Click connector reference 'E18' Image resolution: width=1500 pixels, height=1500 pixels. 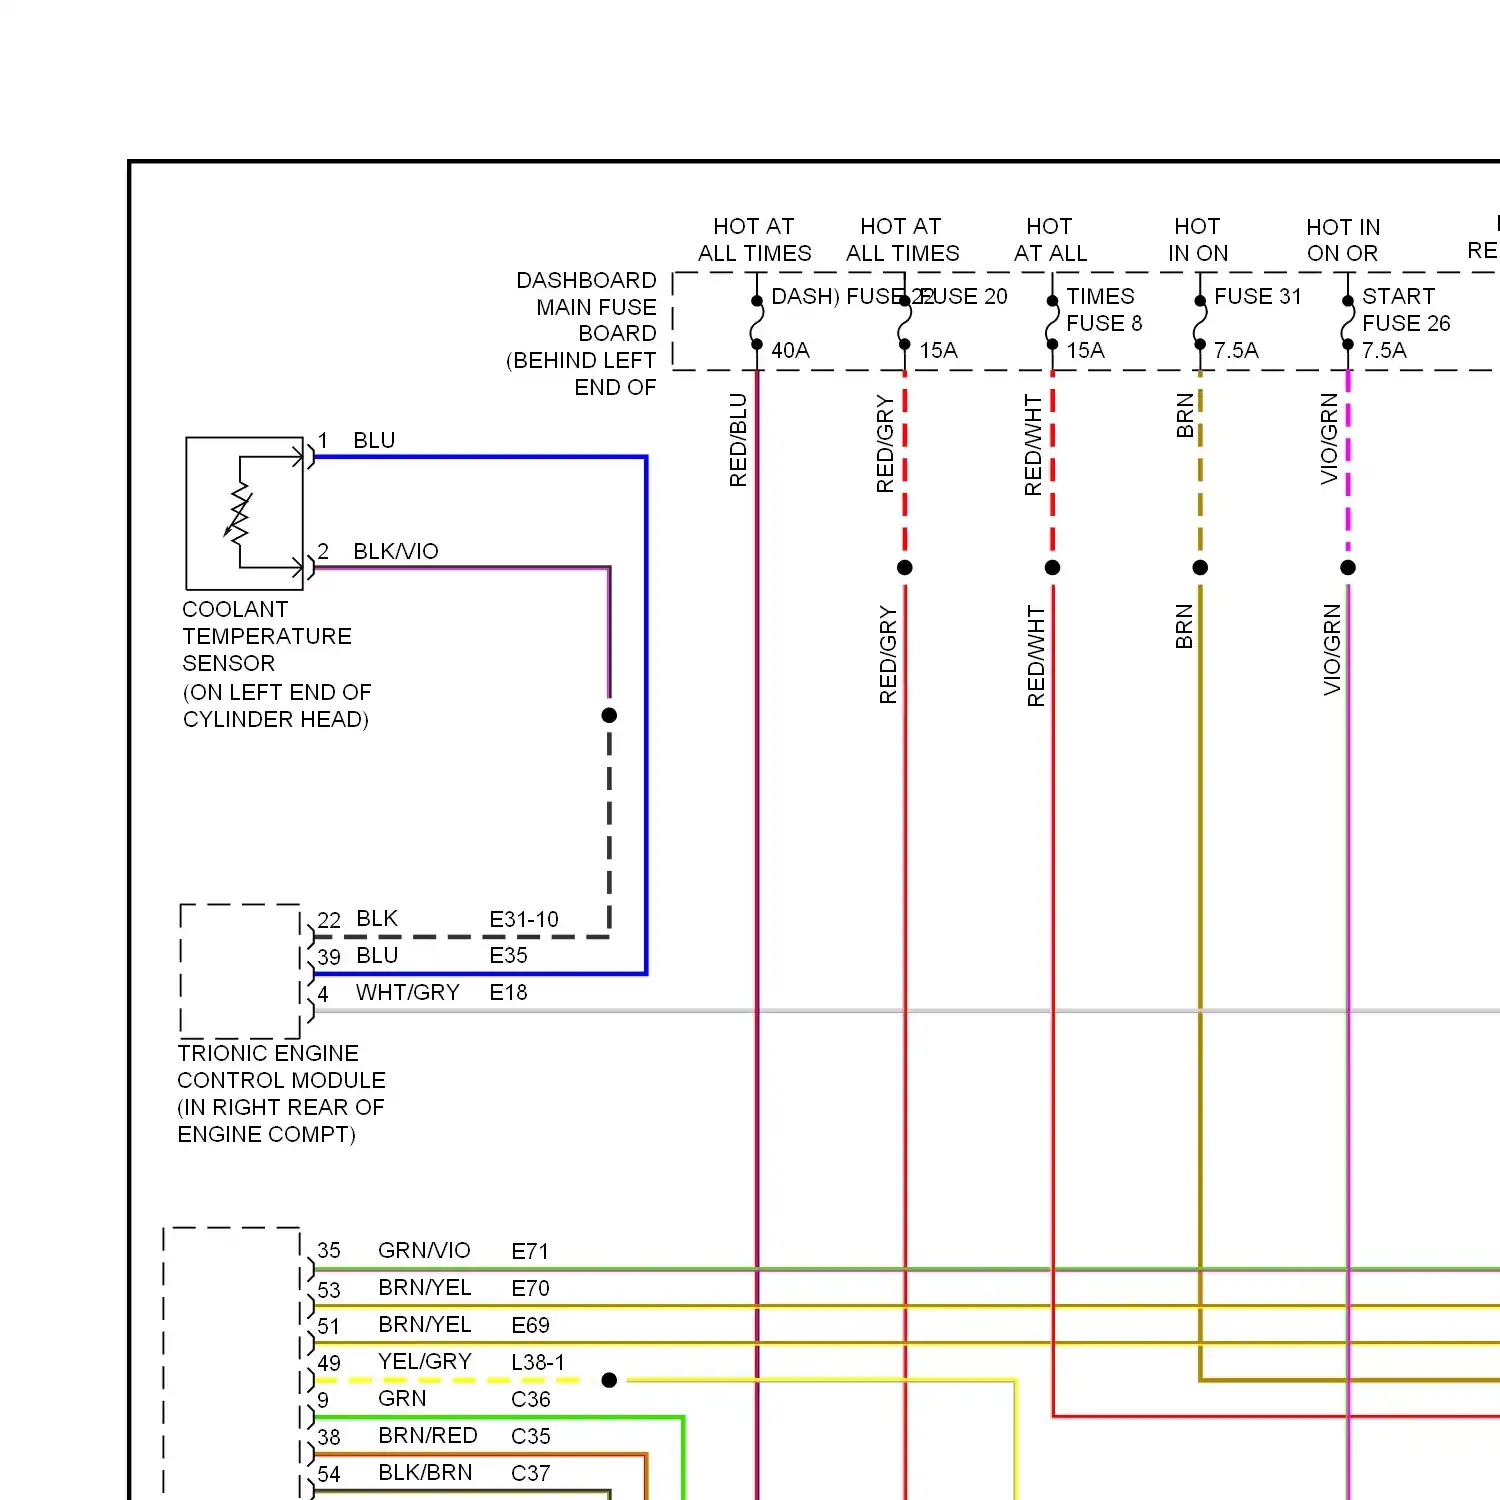pyautogui.click(x=508, y=992)
